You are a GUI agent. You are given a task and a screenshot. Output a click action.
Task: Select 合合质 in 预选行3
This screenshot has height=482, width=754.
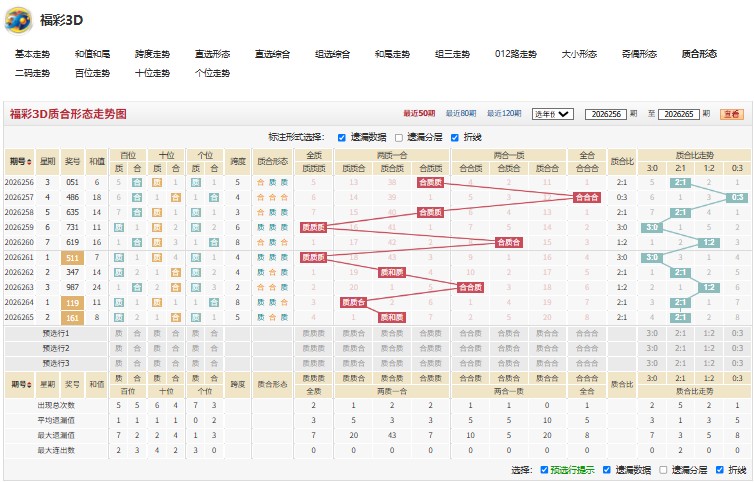click(470, 363)
